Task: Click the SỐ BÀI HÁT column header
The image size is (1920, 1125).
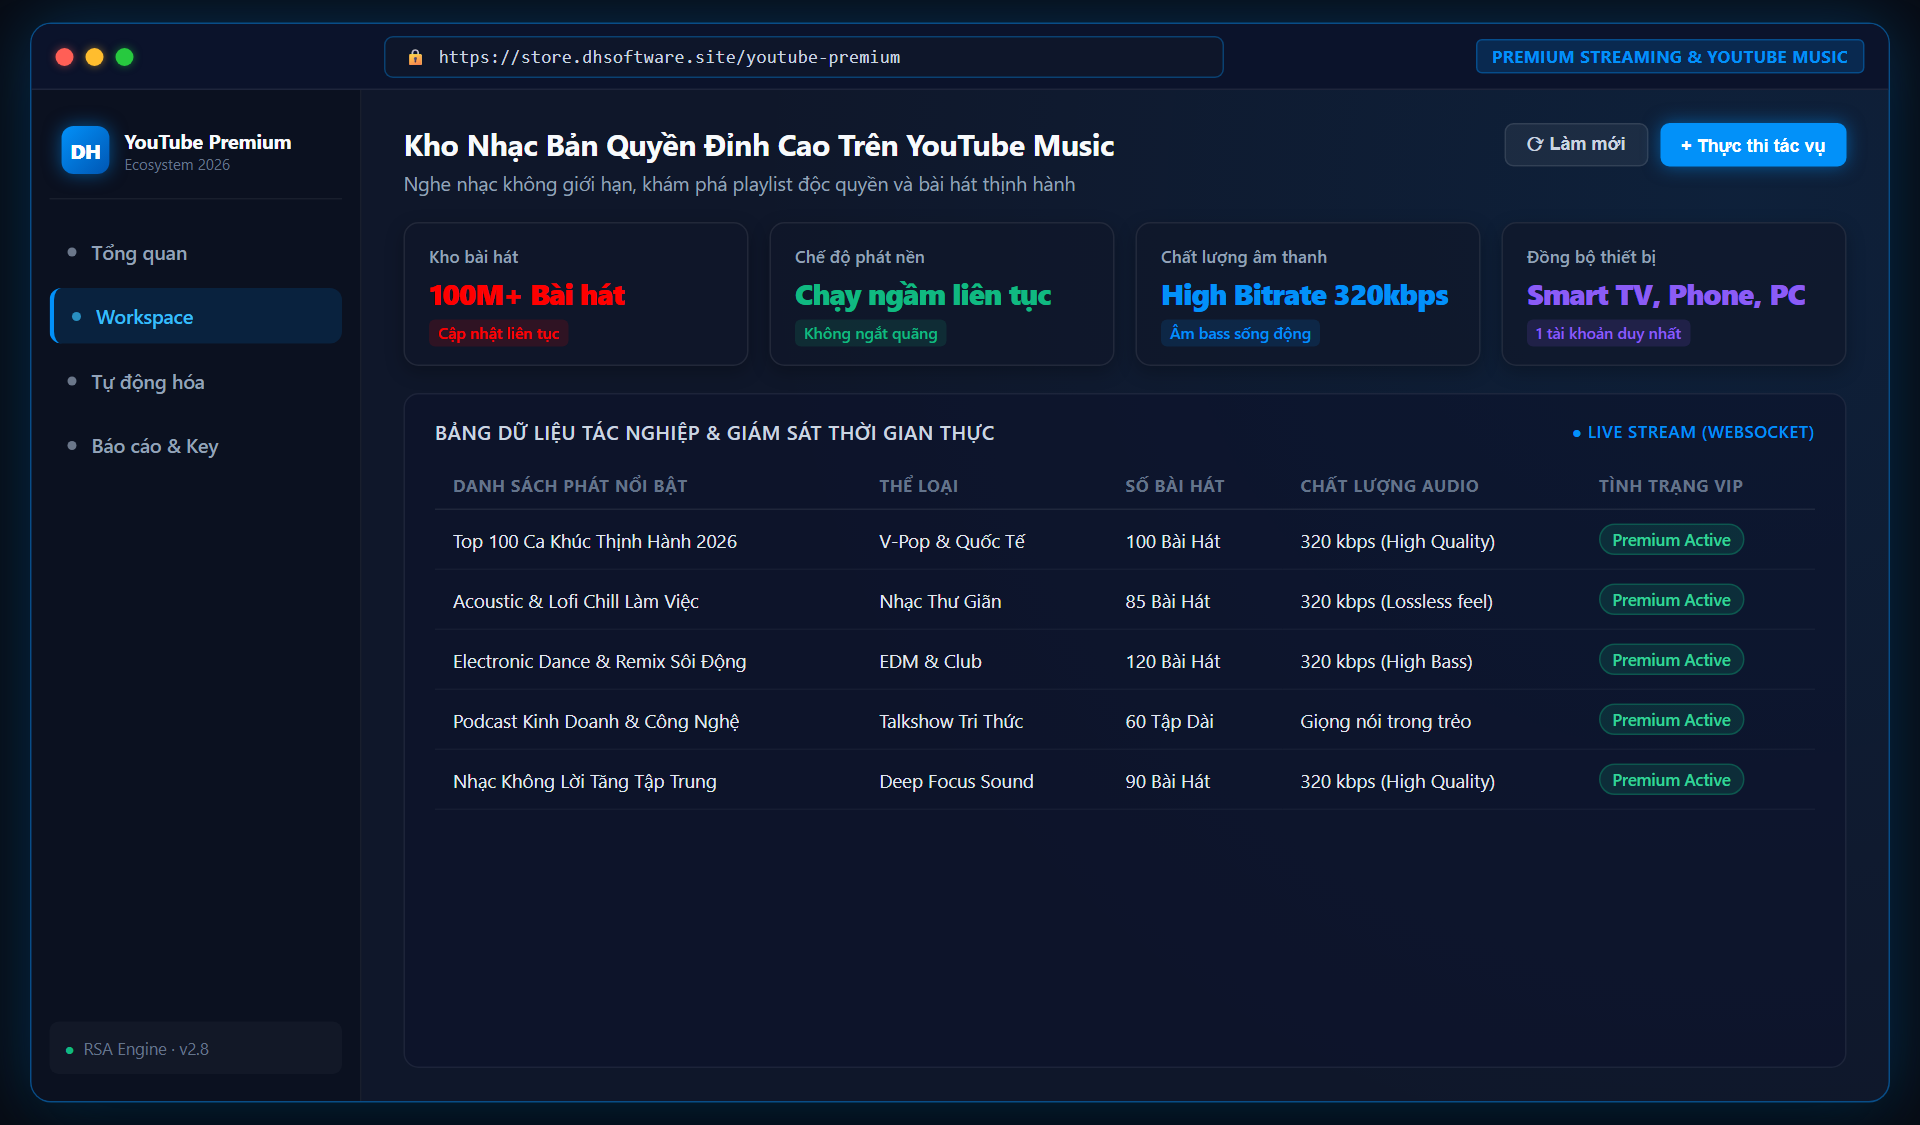Action: [1175, 486]
